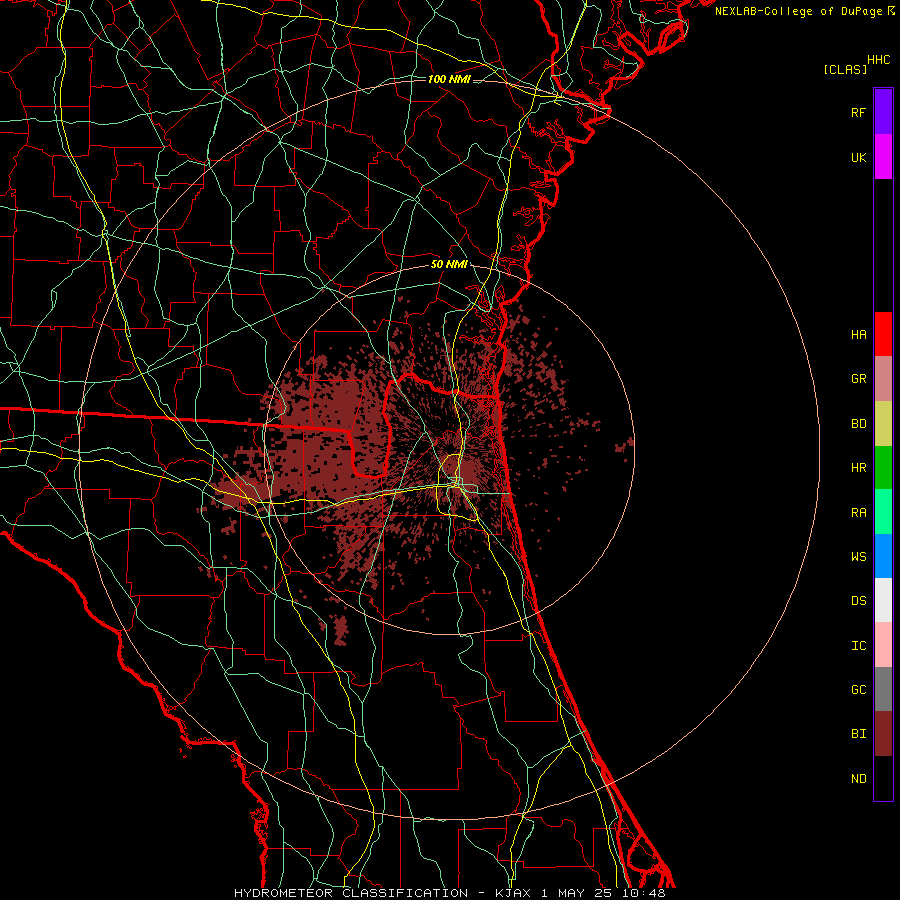Click the [CLAS] units label
Viewport: 900px width, 900px height.
[845, 69]
